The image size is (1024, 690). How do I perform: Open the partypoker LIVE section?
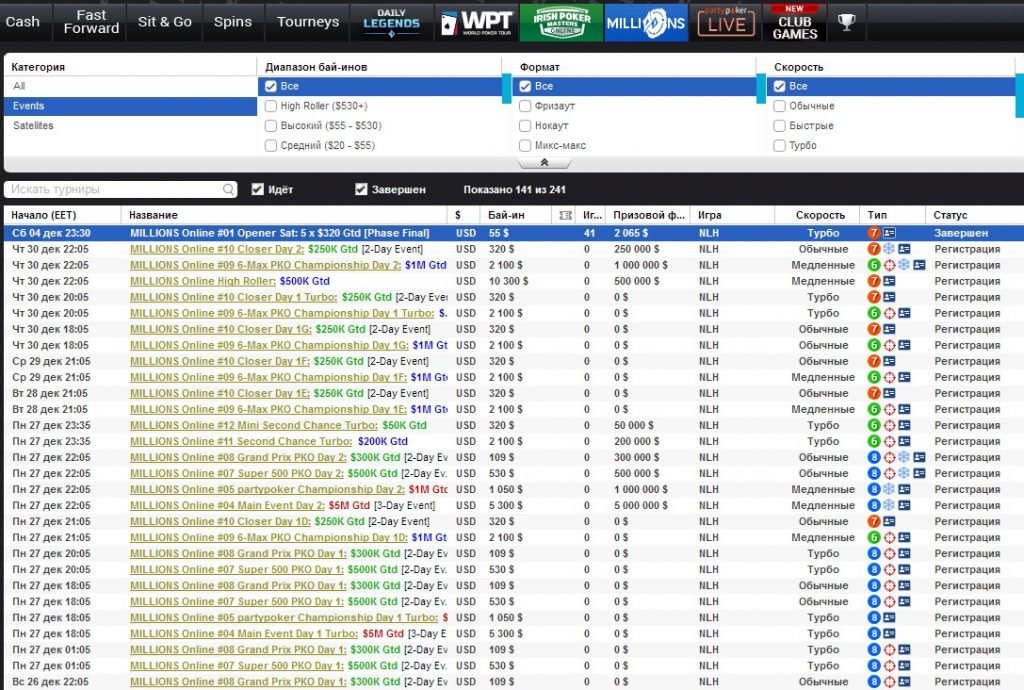click(725, 22)
